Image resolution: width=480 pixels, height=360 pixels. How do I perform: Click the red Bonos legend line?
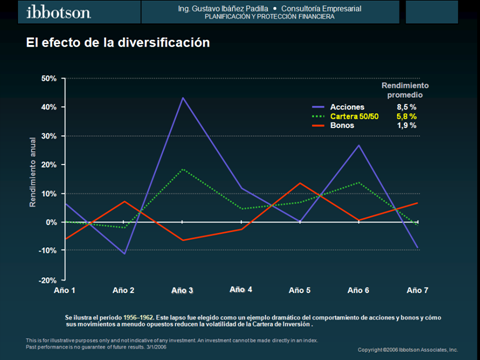[318, 126]
